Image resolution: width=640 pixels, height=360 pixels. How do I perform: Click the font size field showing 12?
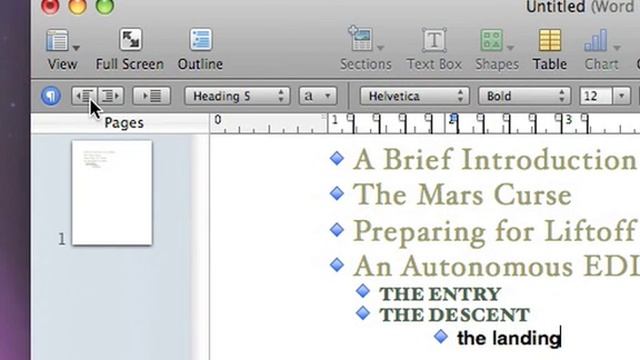(x=596, y=96)
